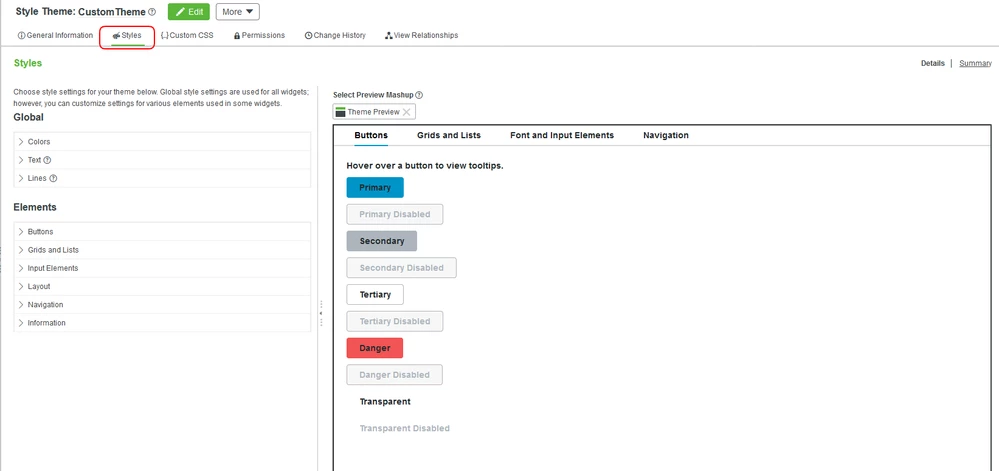Remove Theme Preview mashup with X icon
The height and width of the screenshot is (471, 999).
coord(406,112)
